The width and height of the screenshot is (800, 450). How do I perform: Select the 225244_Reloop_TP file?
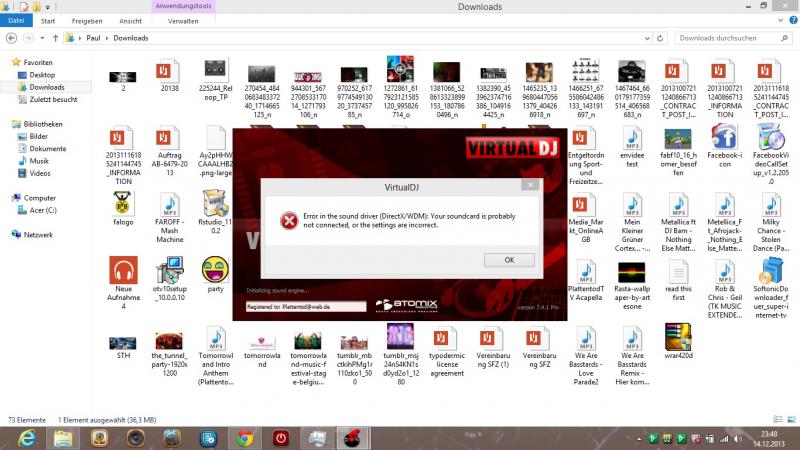215,80
